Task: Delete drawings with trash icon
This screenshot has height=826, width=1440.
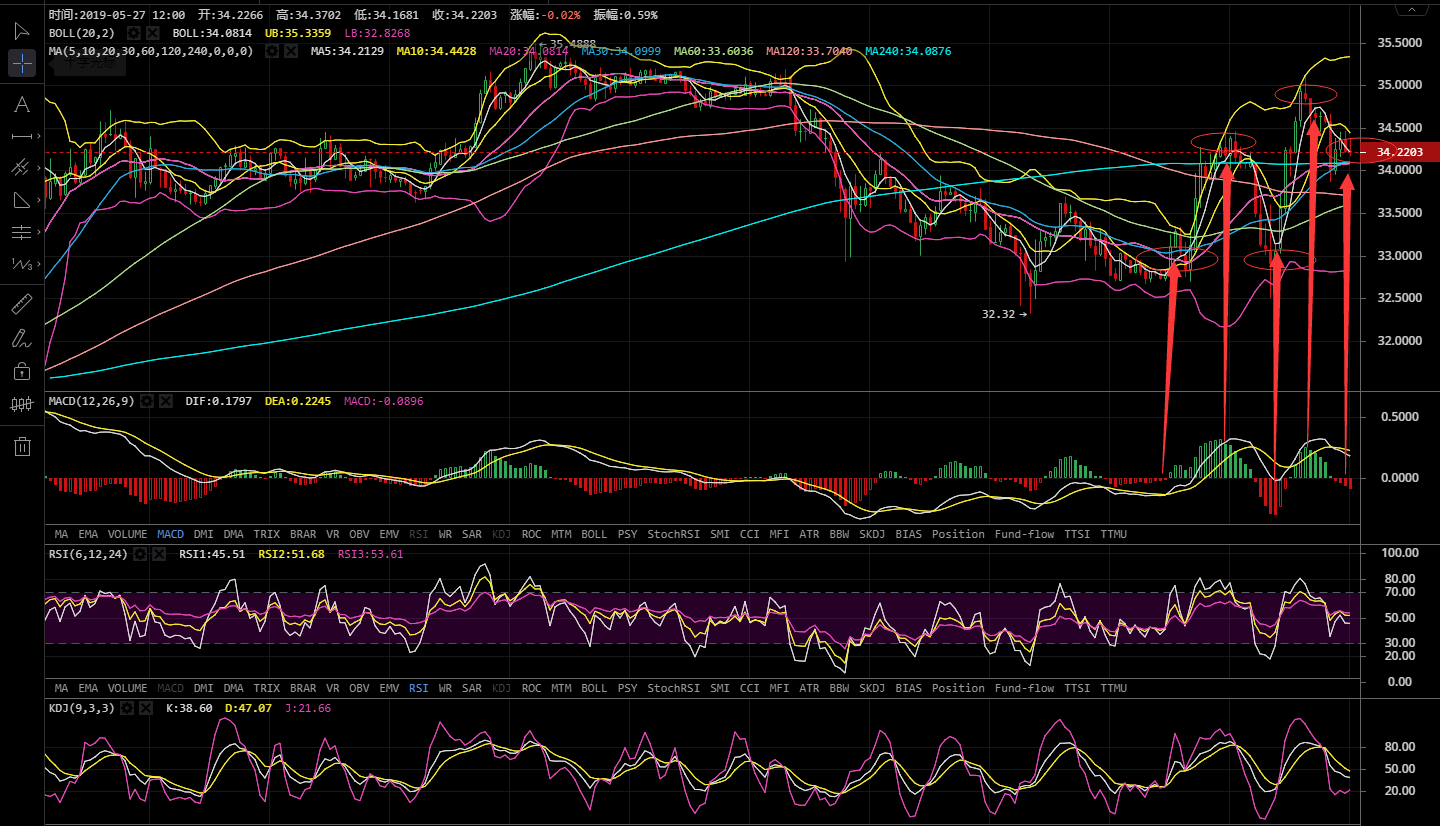Action: click(22, 445)
